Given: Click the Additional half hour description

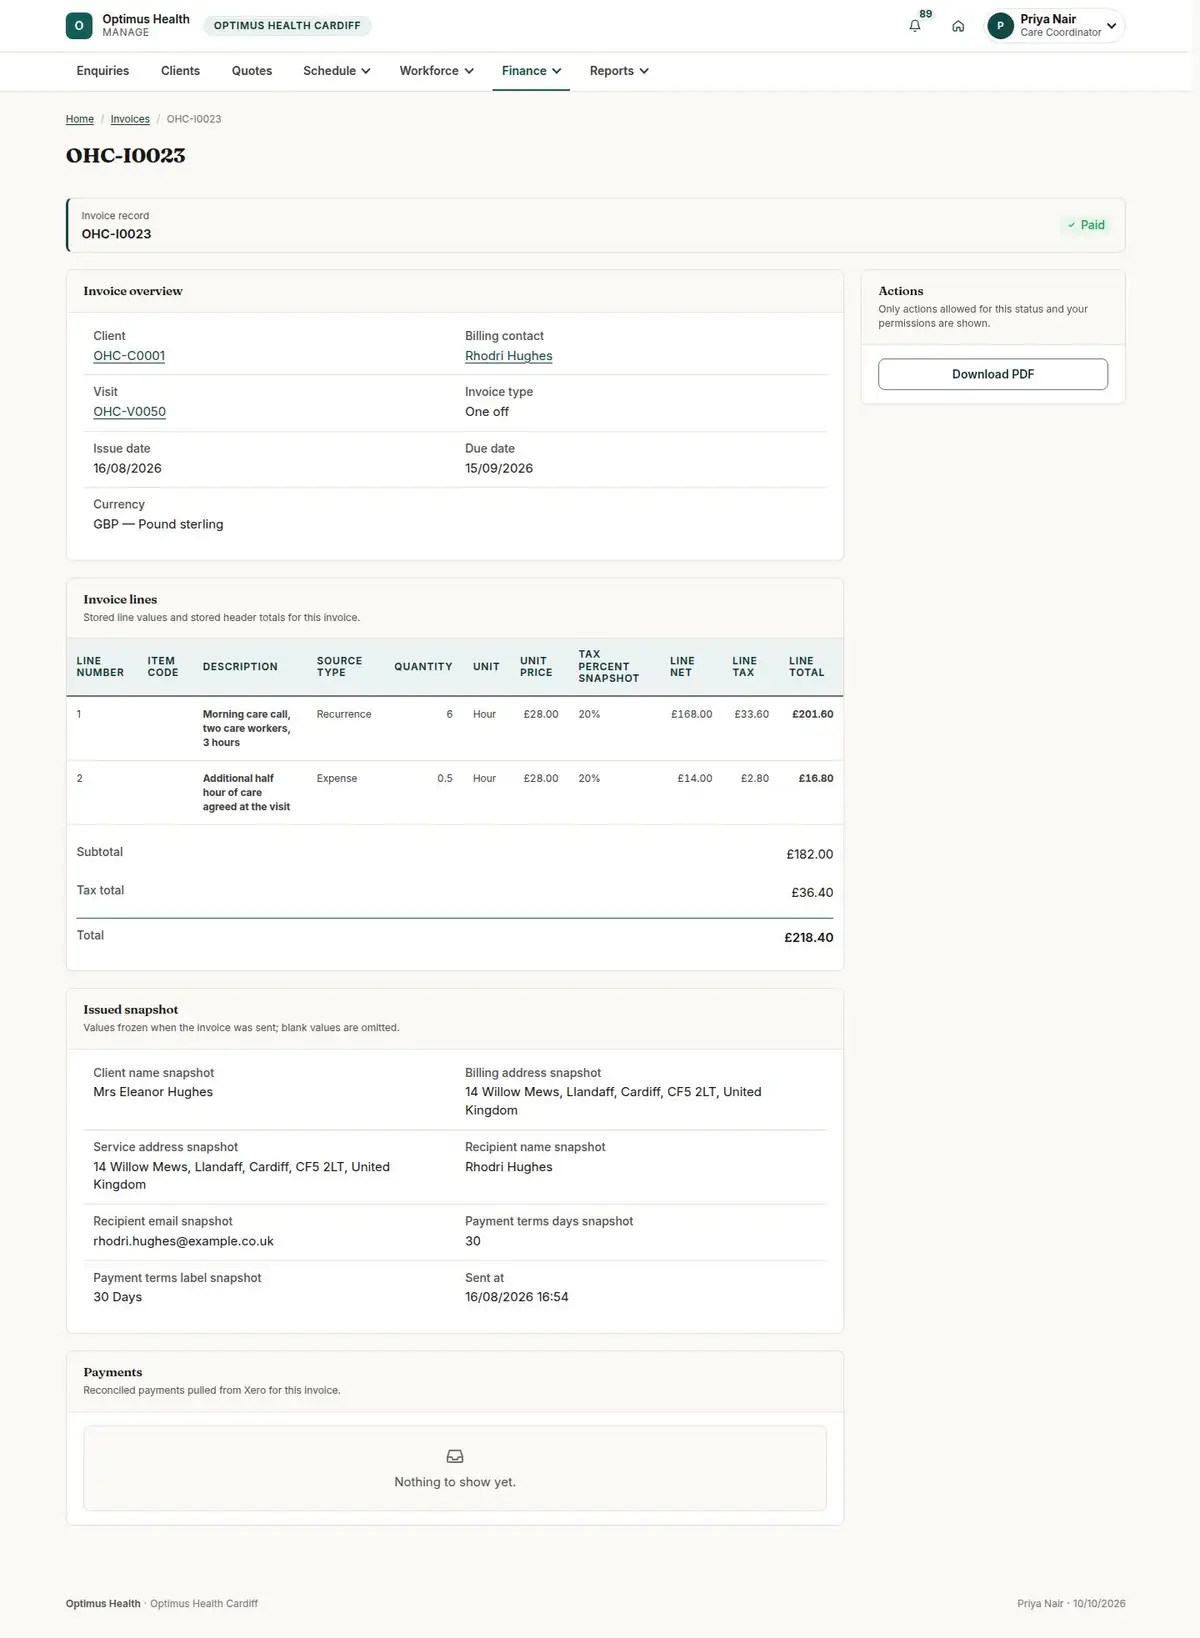Looking at the screenshot, I should click(x=247, y=792).
